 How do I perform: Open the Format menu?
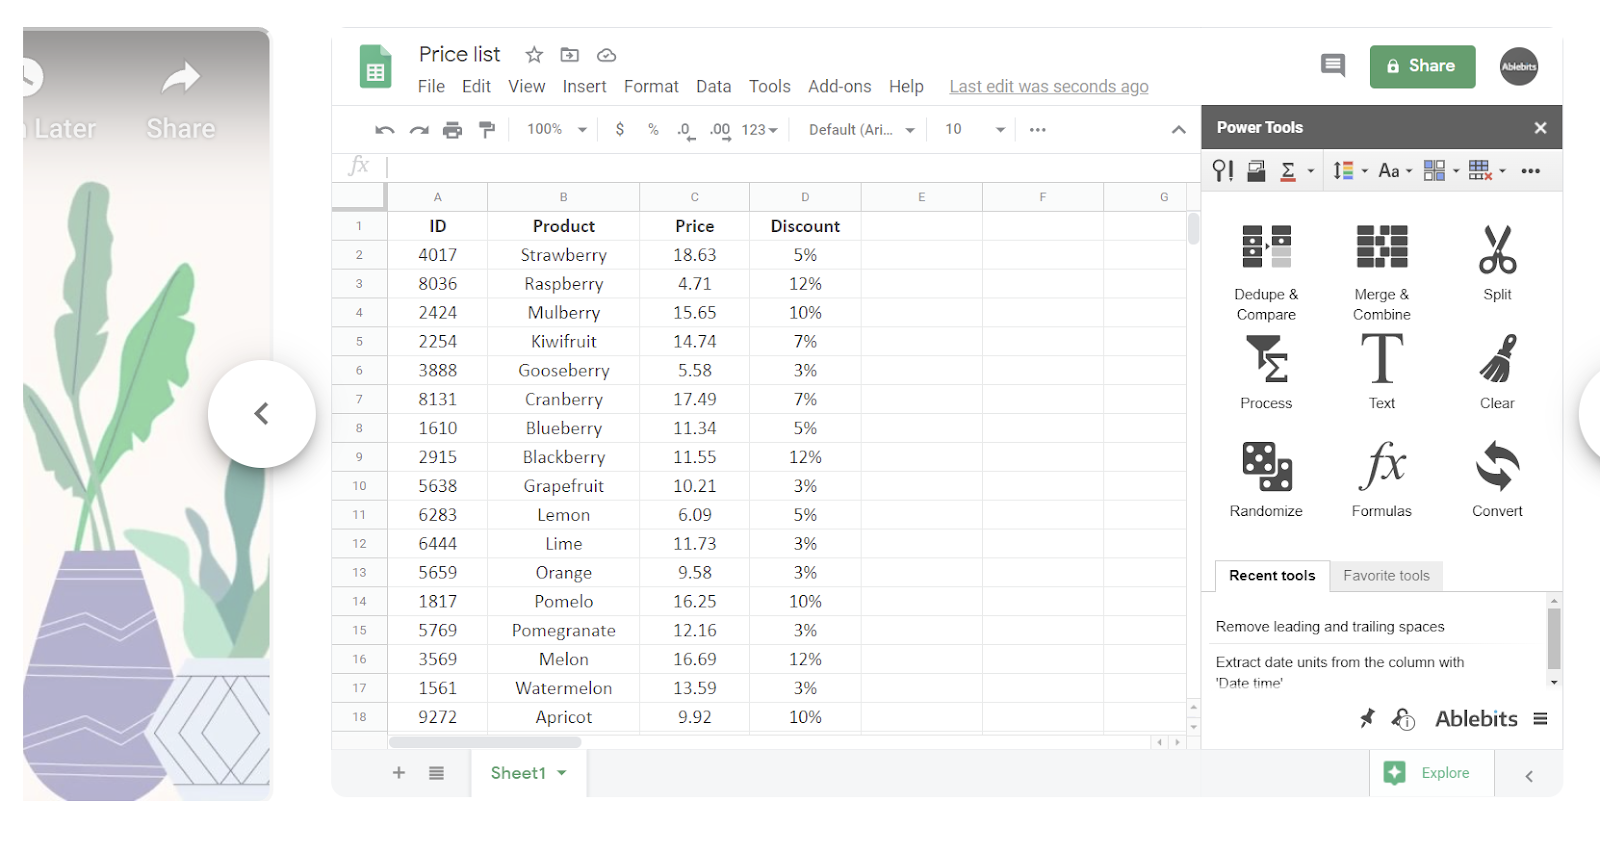pyautogui.click(x=651, y=87)
